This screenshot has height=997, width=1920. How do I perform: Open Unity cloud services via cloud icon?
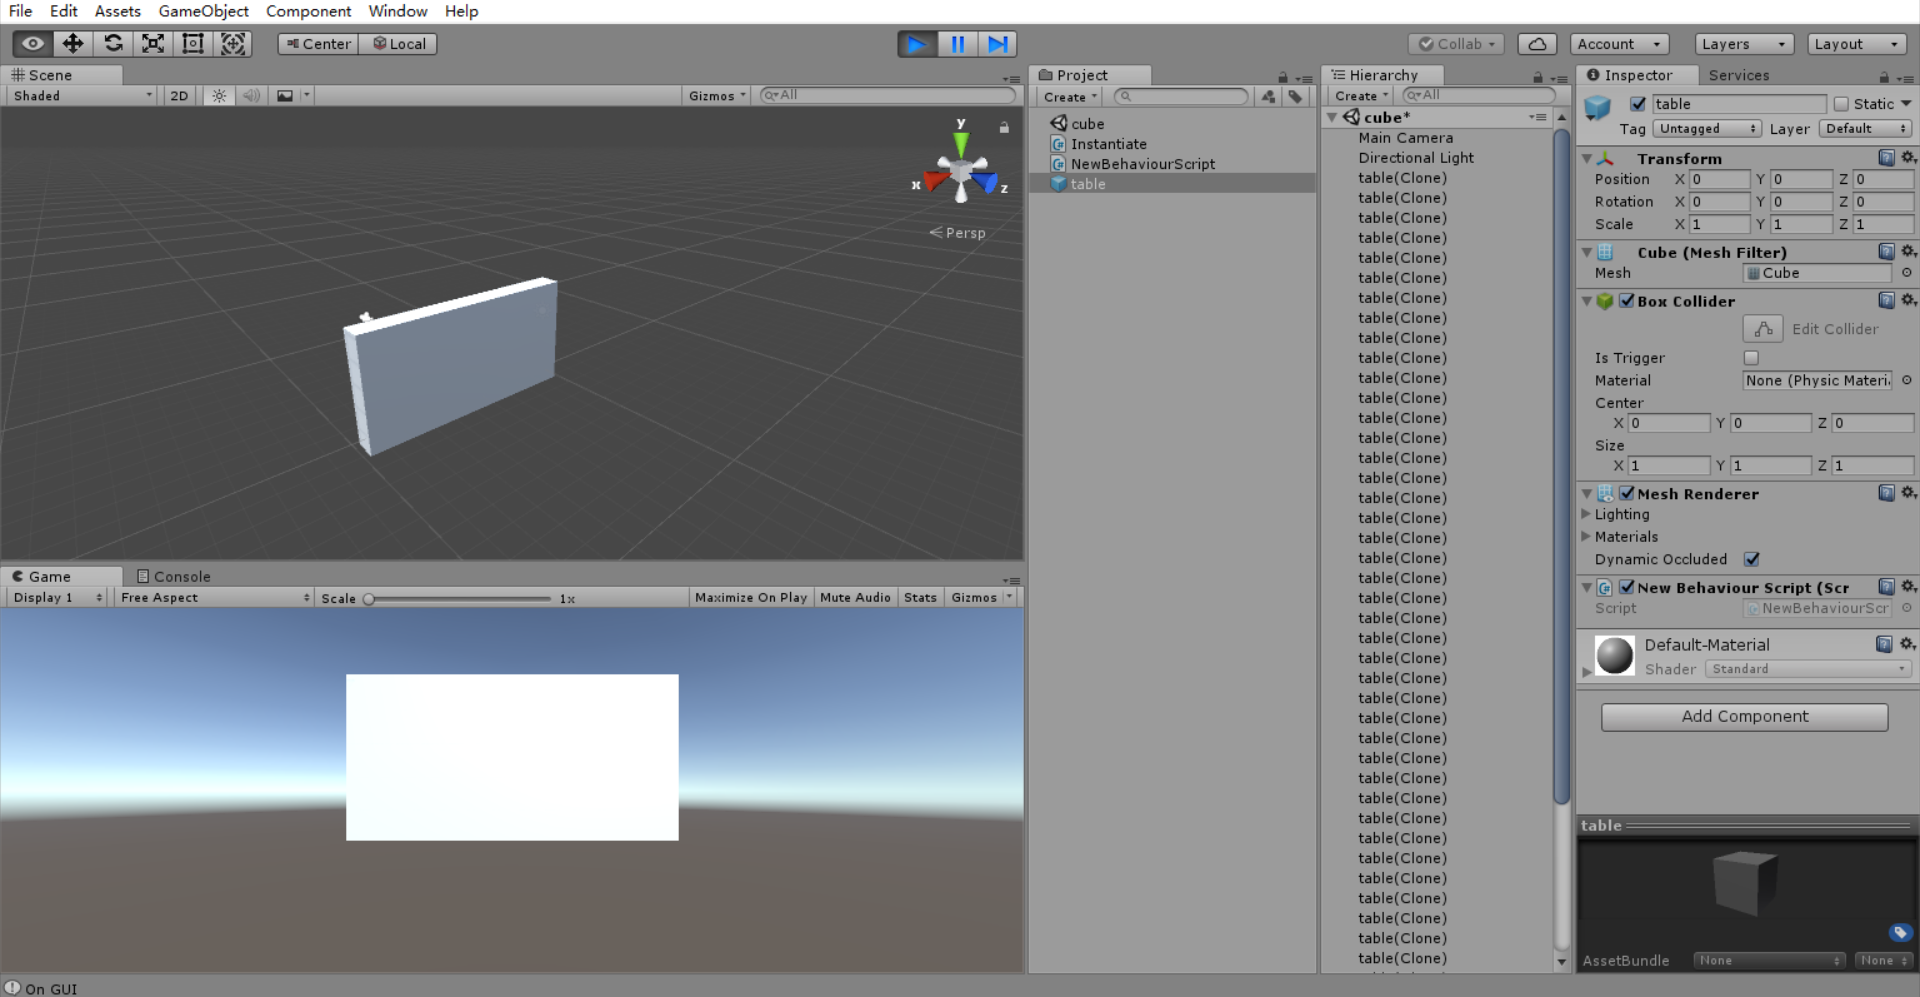[x=1536, y=43]
